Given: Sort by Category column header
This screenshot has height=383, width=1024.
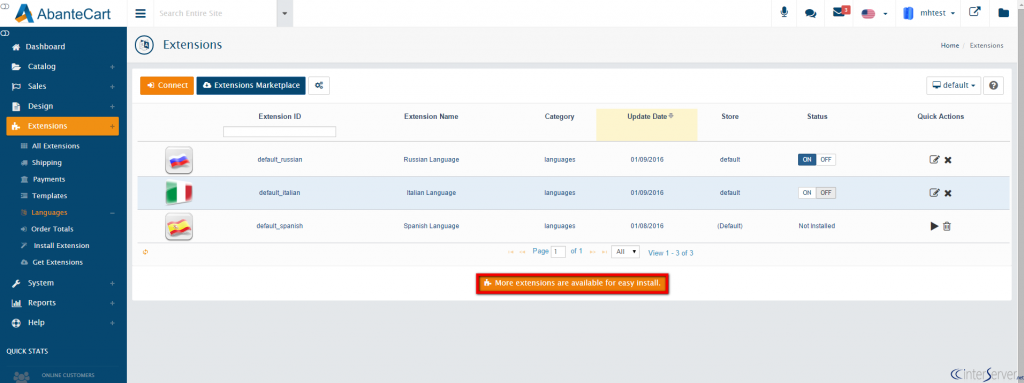Looking at the screenshot, I should coord(560,116).
